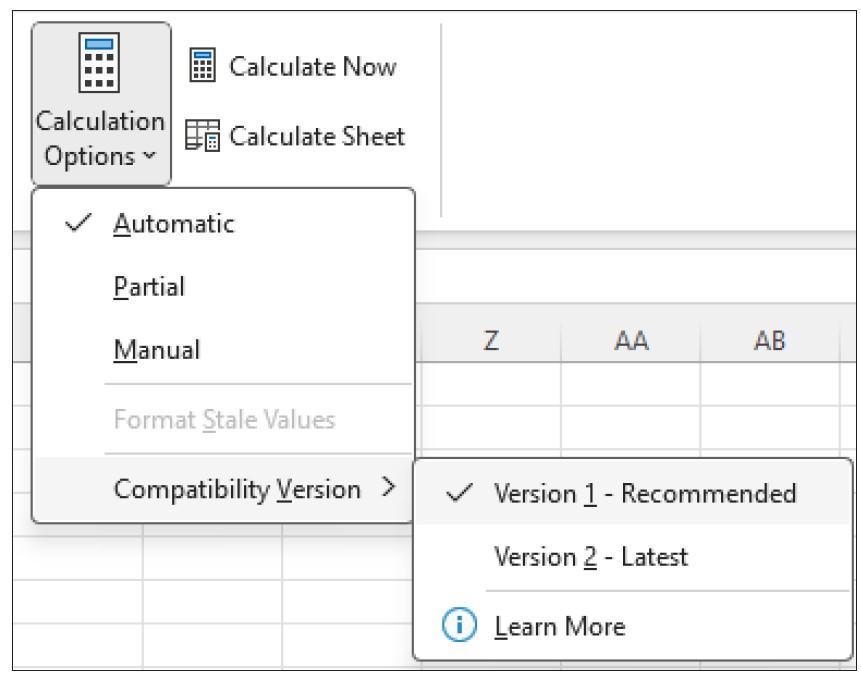The height and width of the screenshot is (696, 861).
Task: Collapse the Calculation Options dropdown chevron
Action: pos(149,157)
